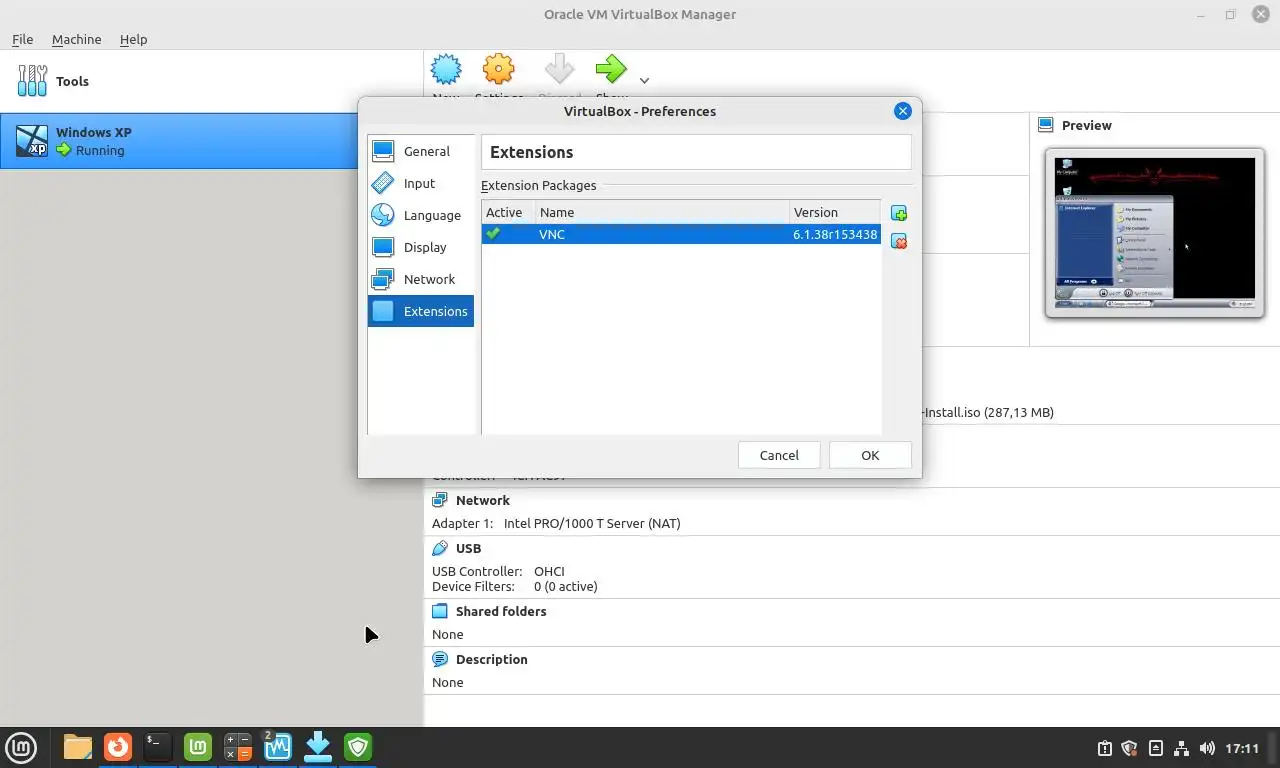
Task: Click the Preview section monitor icon
Action: click(x=1046, y=125)
